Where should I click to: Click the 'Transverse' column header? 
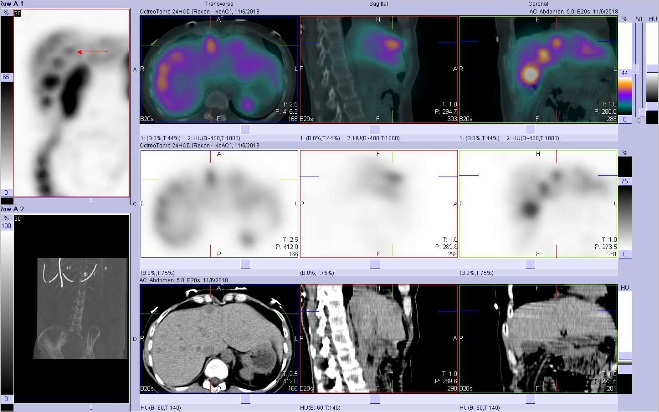(218, 3)
